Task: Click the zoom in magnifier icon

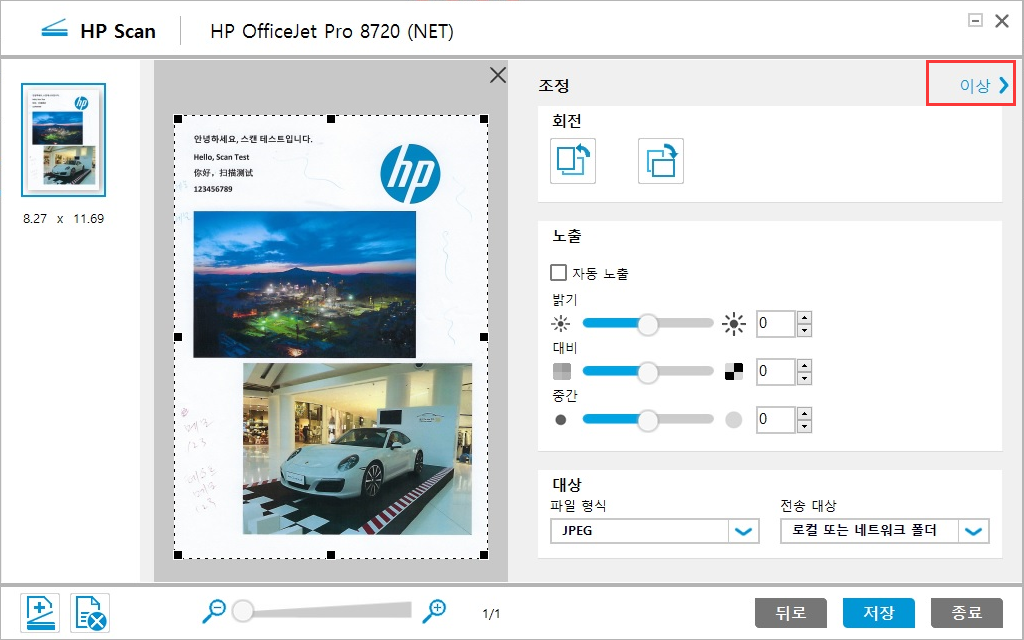Action: [x=434, y=611]
